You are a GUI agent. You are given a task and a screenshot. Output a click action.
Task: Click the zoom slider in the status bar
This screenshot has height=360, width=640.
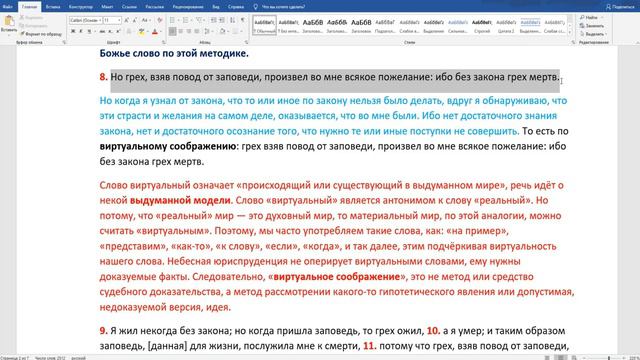click(x=608, y=358)
